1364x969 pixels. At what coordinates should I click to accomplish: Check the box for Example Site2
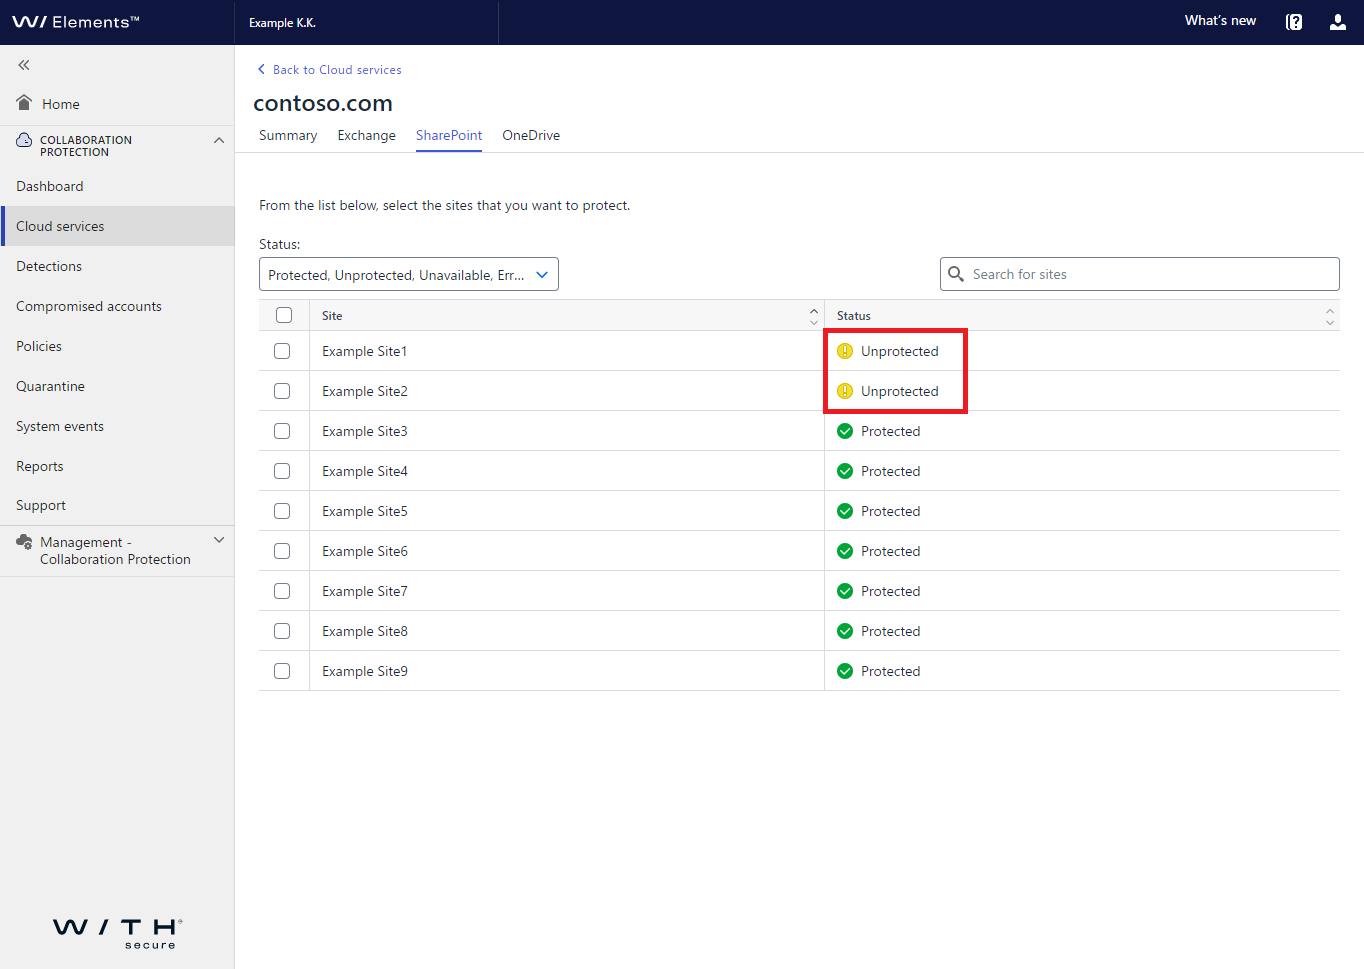point(282,391)
